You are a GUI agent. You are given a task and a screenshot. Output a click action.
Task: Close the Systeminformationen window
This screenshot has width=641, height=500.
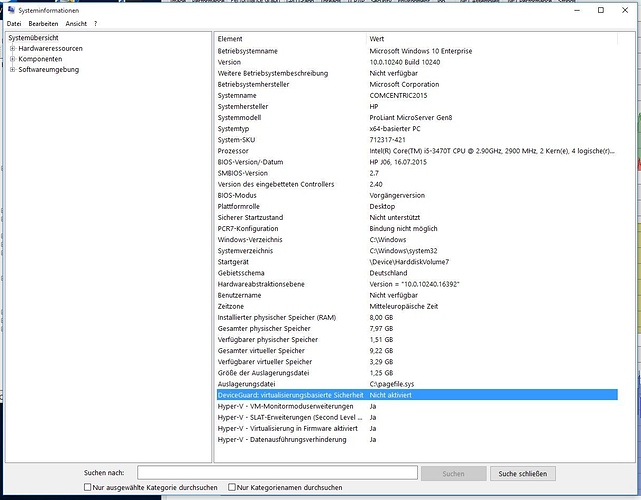pyautogui.click(x=625, y=10)
